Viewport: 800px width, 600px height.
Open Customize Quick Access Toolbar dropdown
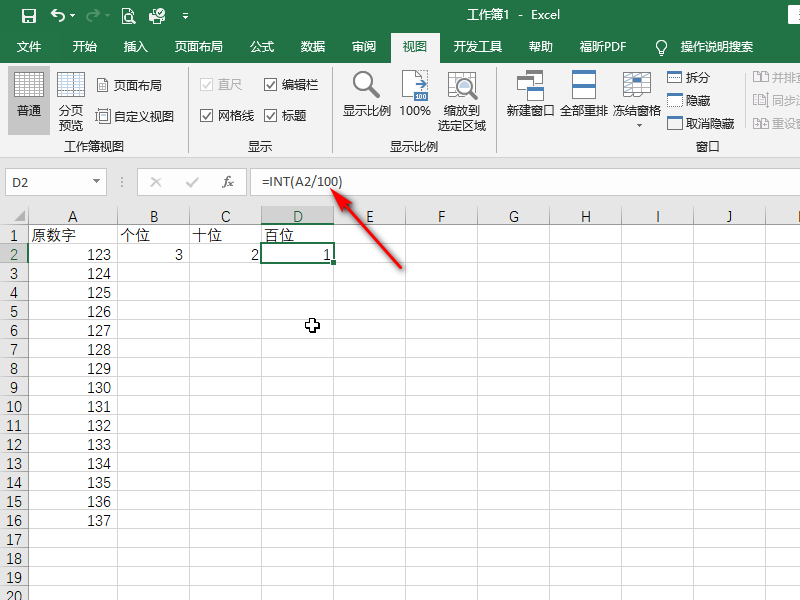tap(185, 16)
